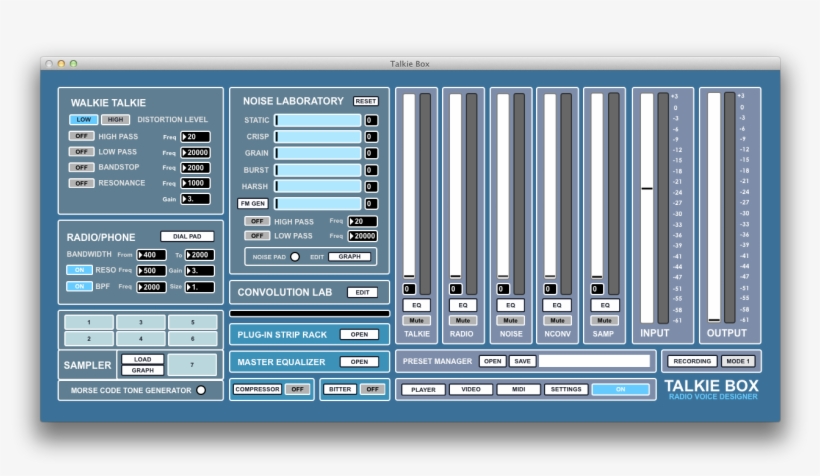Click Walkie Talkie High Pass Freq 20 box
Image resolution: width=820 pixels, height=476 pixels.
[x=195, y=137]
